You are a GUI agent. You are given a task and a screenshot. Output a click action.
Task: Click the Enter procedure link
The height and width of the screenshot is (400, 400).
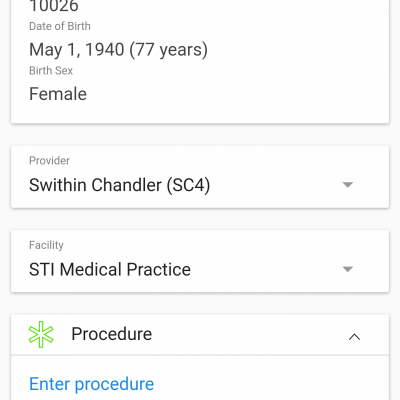pos(91,384)
